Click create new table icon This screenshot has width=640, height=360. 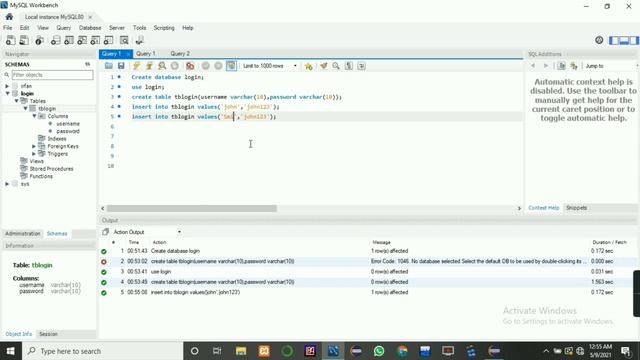coord(69,40)
